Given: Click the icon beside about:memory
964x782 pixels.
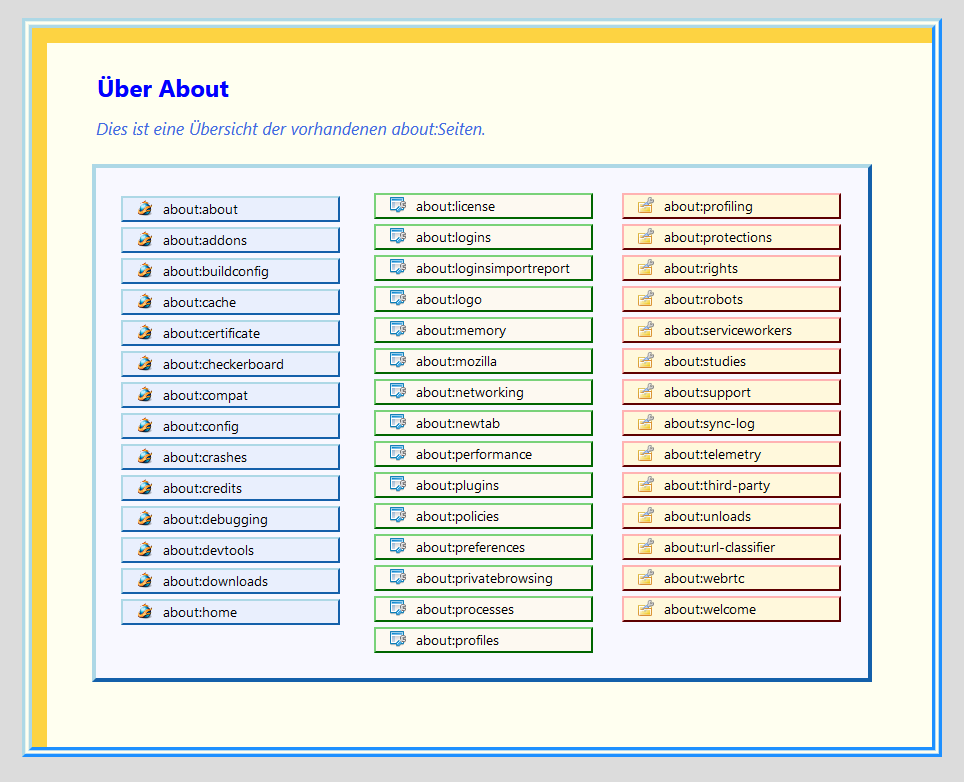Looking at the screenshot, I should click(397, 330).
